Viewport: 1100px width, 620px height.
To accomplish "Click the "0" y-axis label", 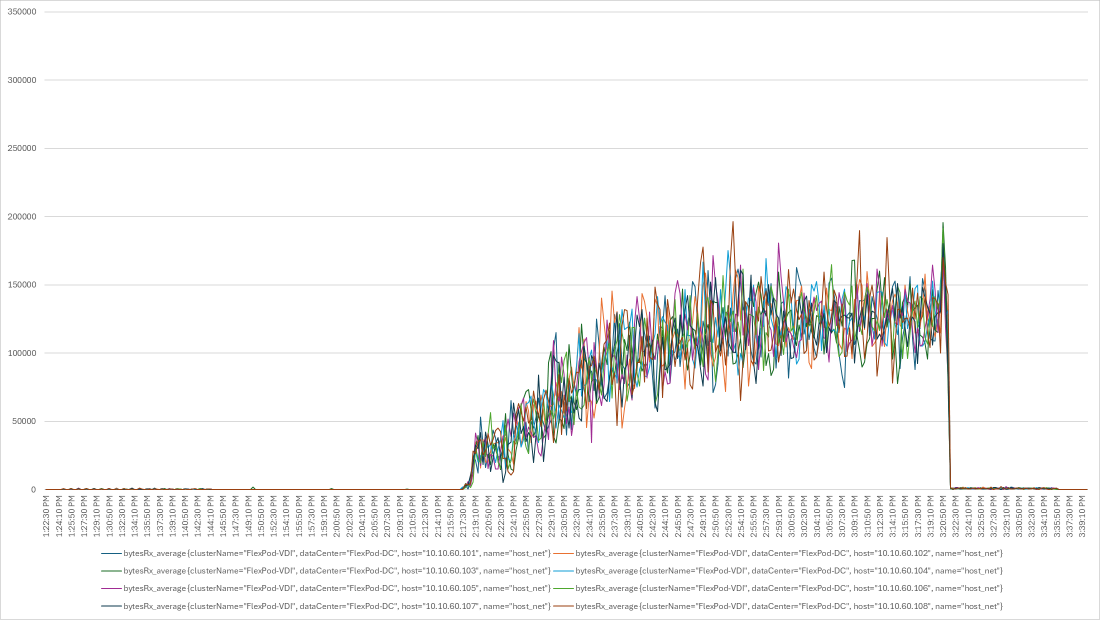I will pos(34,490).
